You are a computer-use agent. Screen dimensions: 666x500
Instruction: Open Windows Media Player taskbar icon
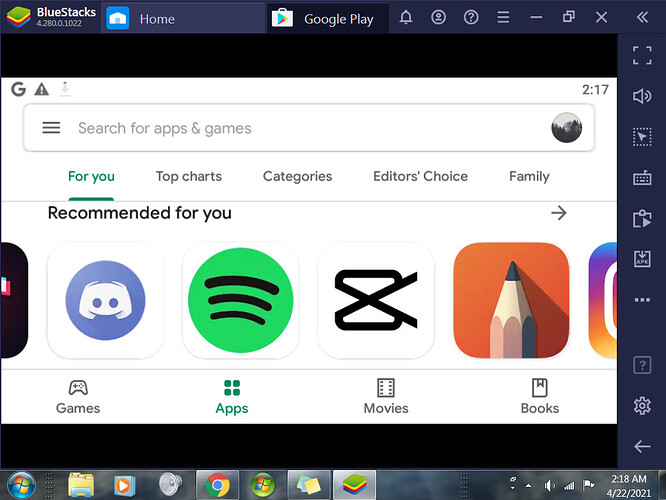[x=124, y=485]
